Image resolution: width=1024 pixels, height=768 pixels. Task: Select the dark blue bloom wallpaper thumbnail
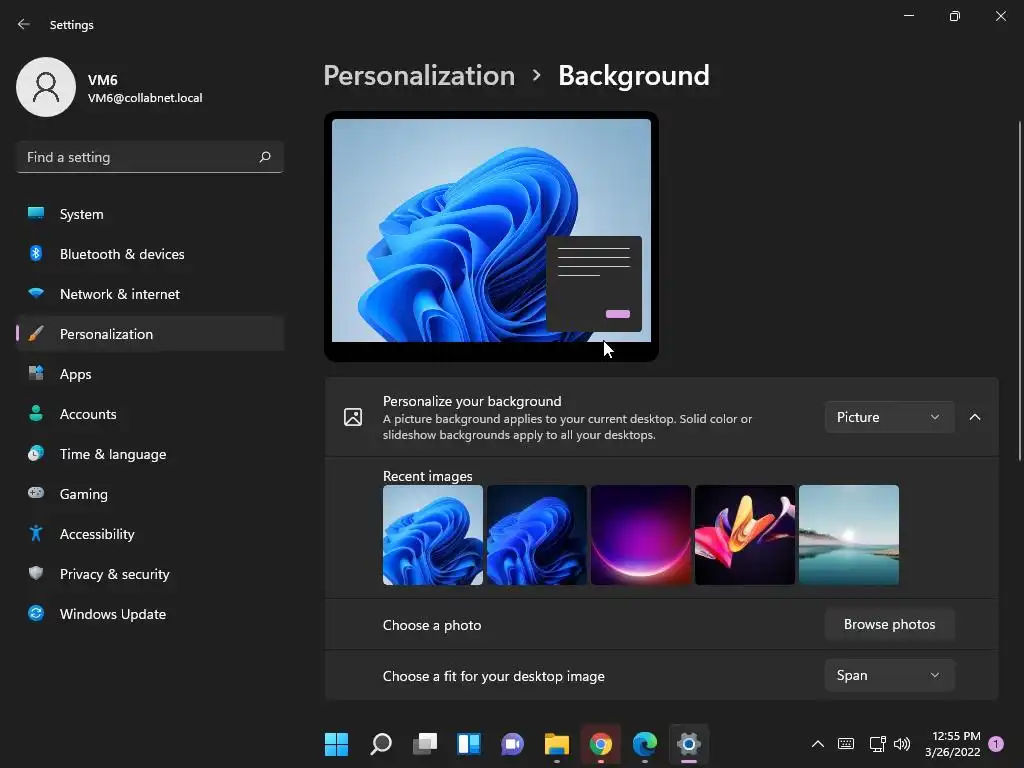tap(537, 535)
